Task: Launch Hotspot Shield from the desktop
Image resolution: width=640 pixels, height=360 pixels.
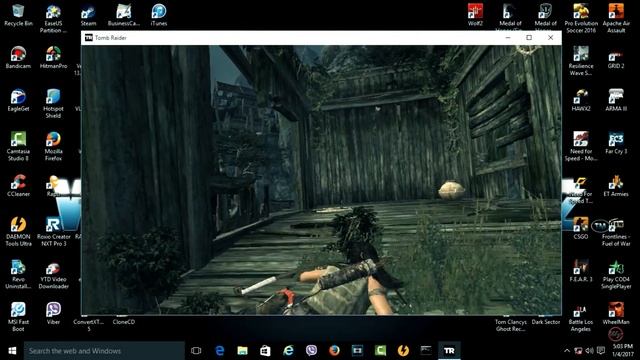Action: click(53, 104)
